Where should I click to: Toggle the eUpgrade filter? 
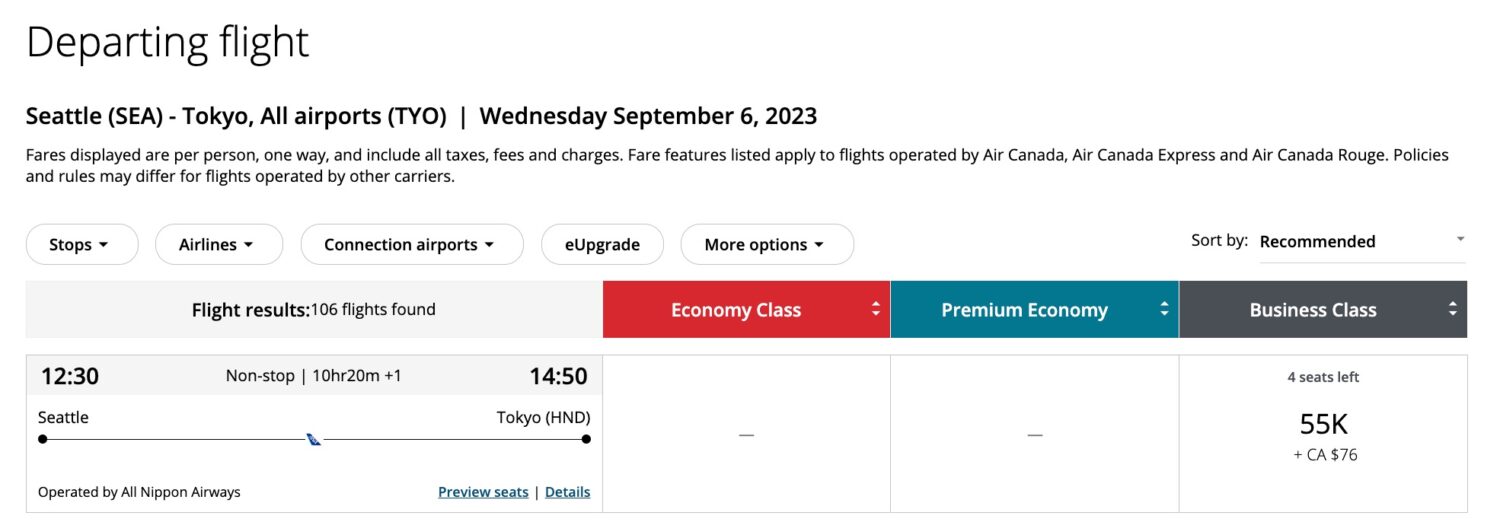point(602,245)
